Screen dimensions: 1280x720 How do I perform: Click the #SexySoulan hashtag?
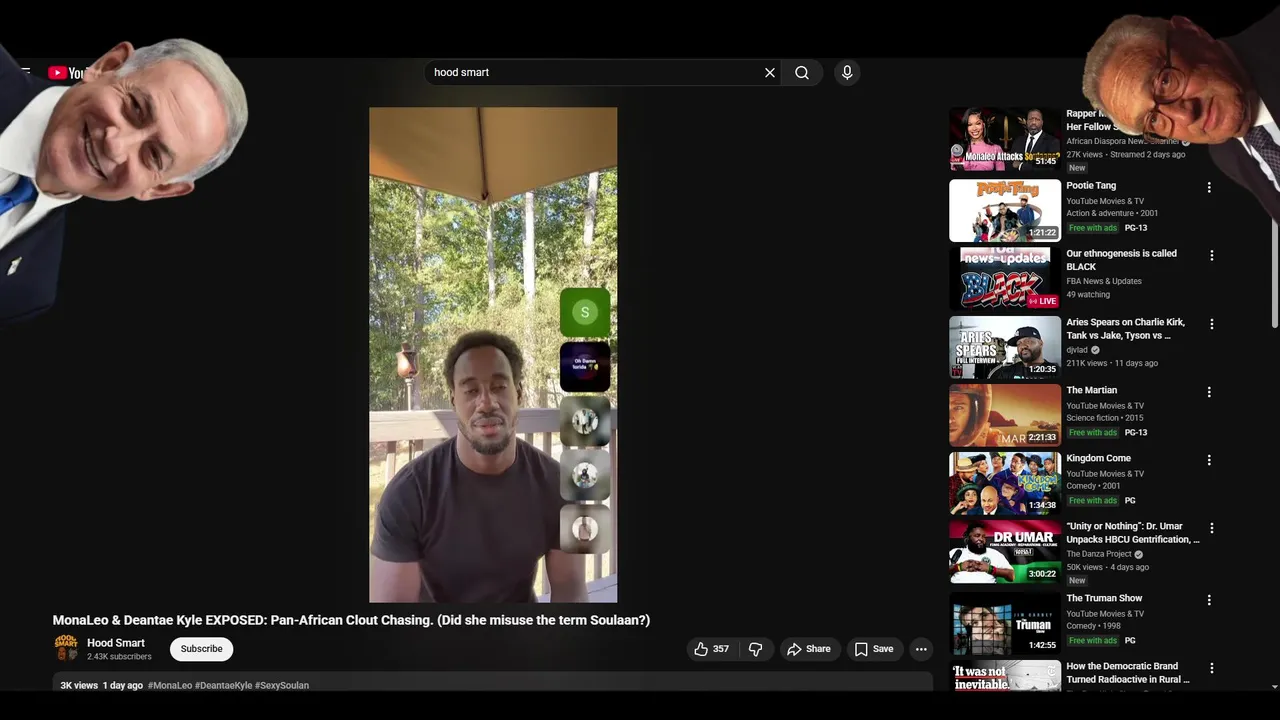point(282,686)
